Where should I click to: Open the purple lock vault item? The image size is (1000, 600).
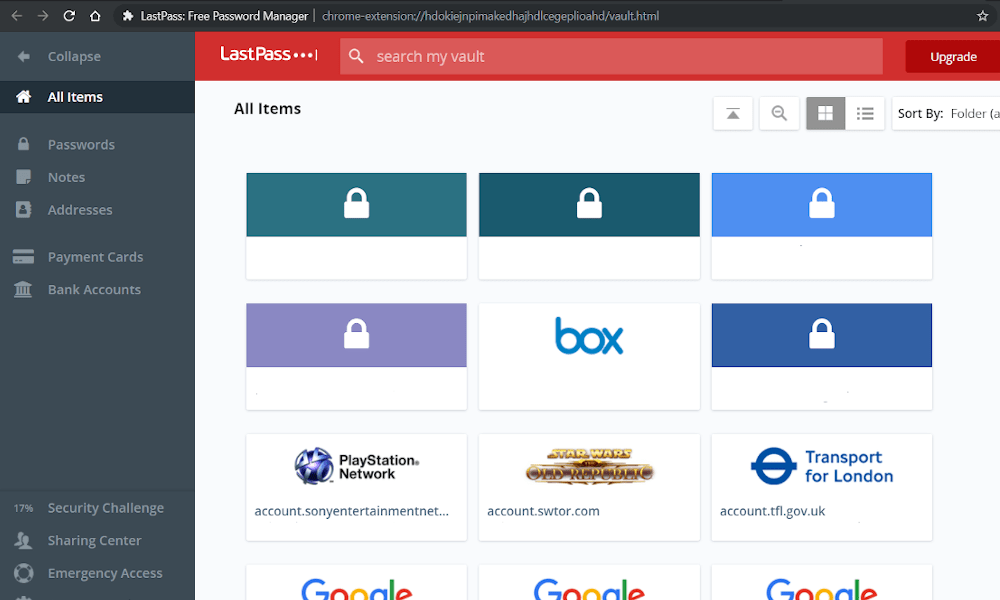(357, 356)
